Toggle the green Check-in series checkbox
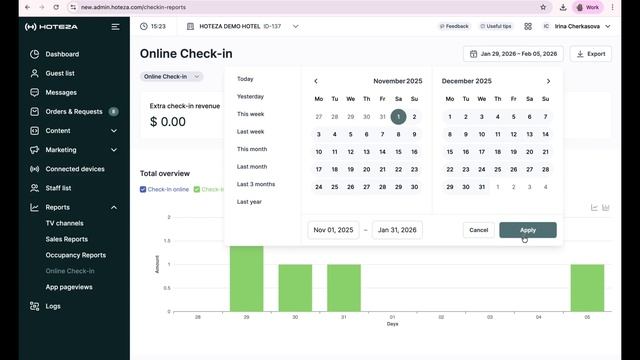The width and height of the screenshot is (640, 360). 197,189
